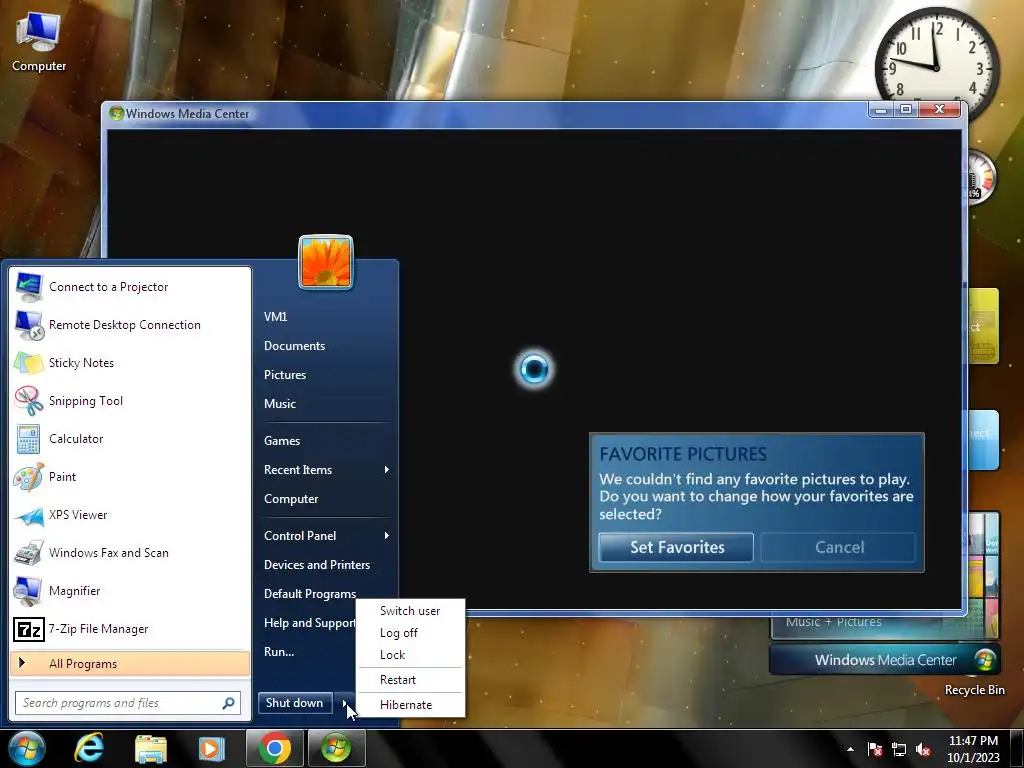Open Computer desktop icon
Screen dimensions: 1024x768
pos(39,42)
